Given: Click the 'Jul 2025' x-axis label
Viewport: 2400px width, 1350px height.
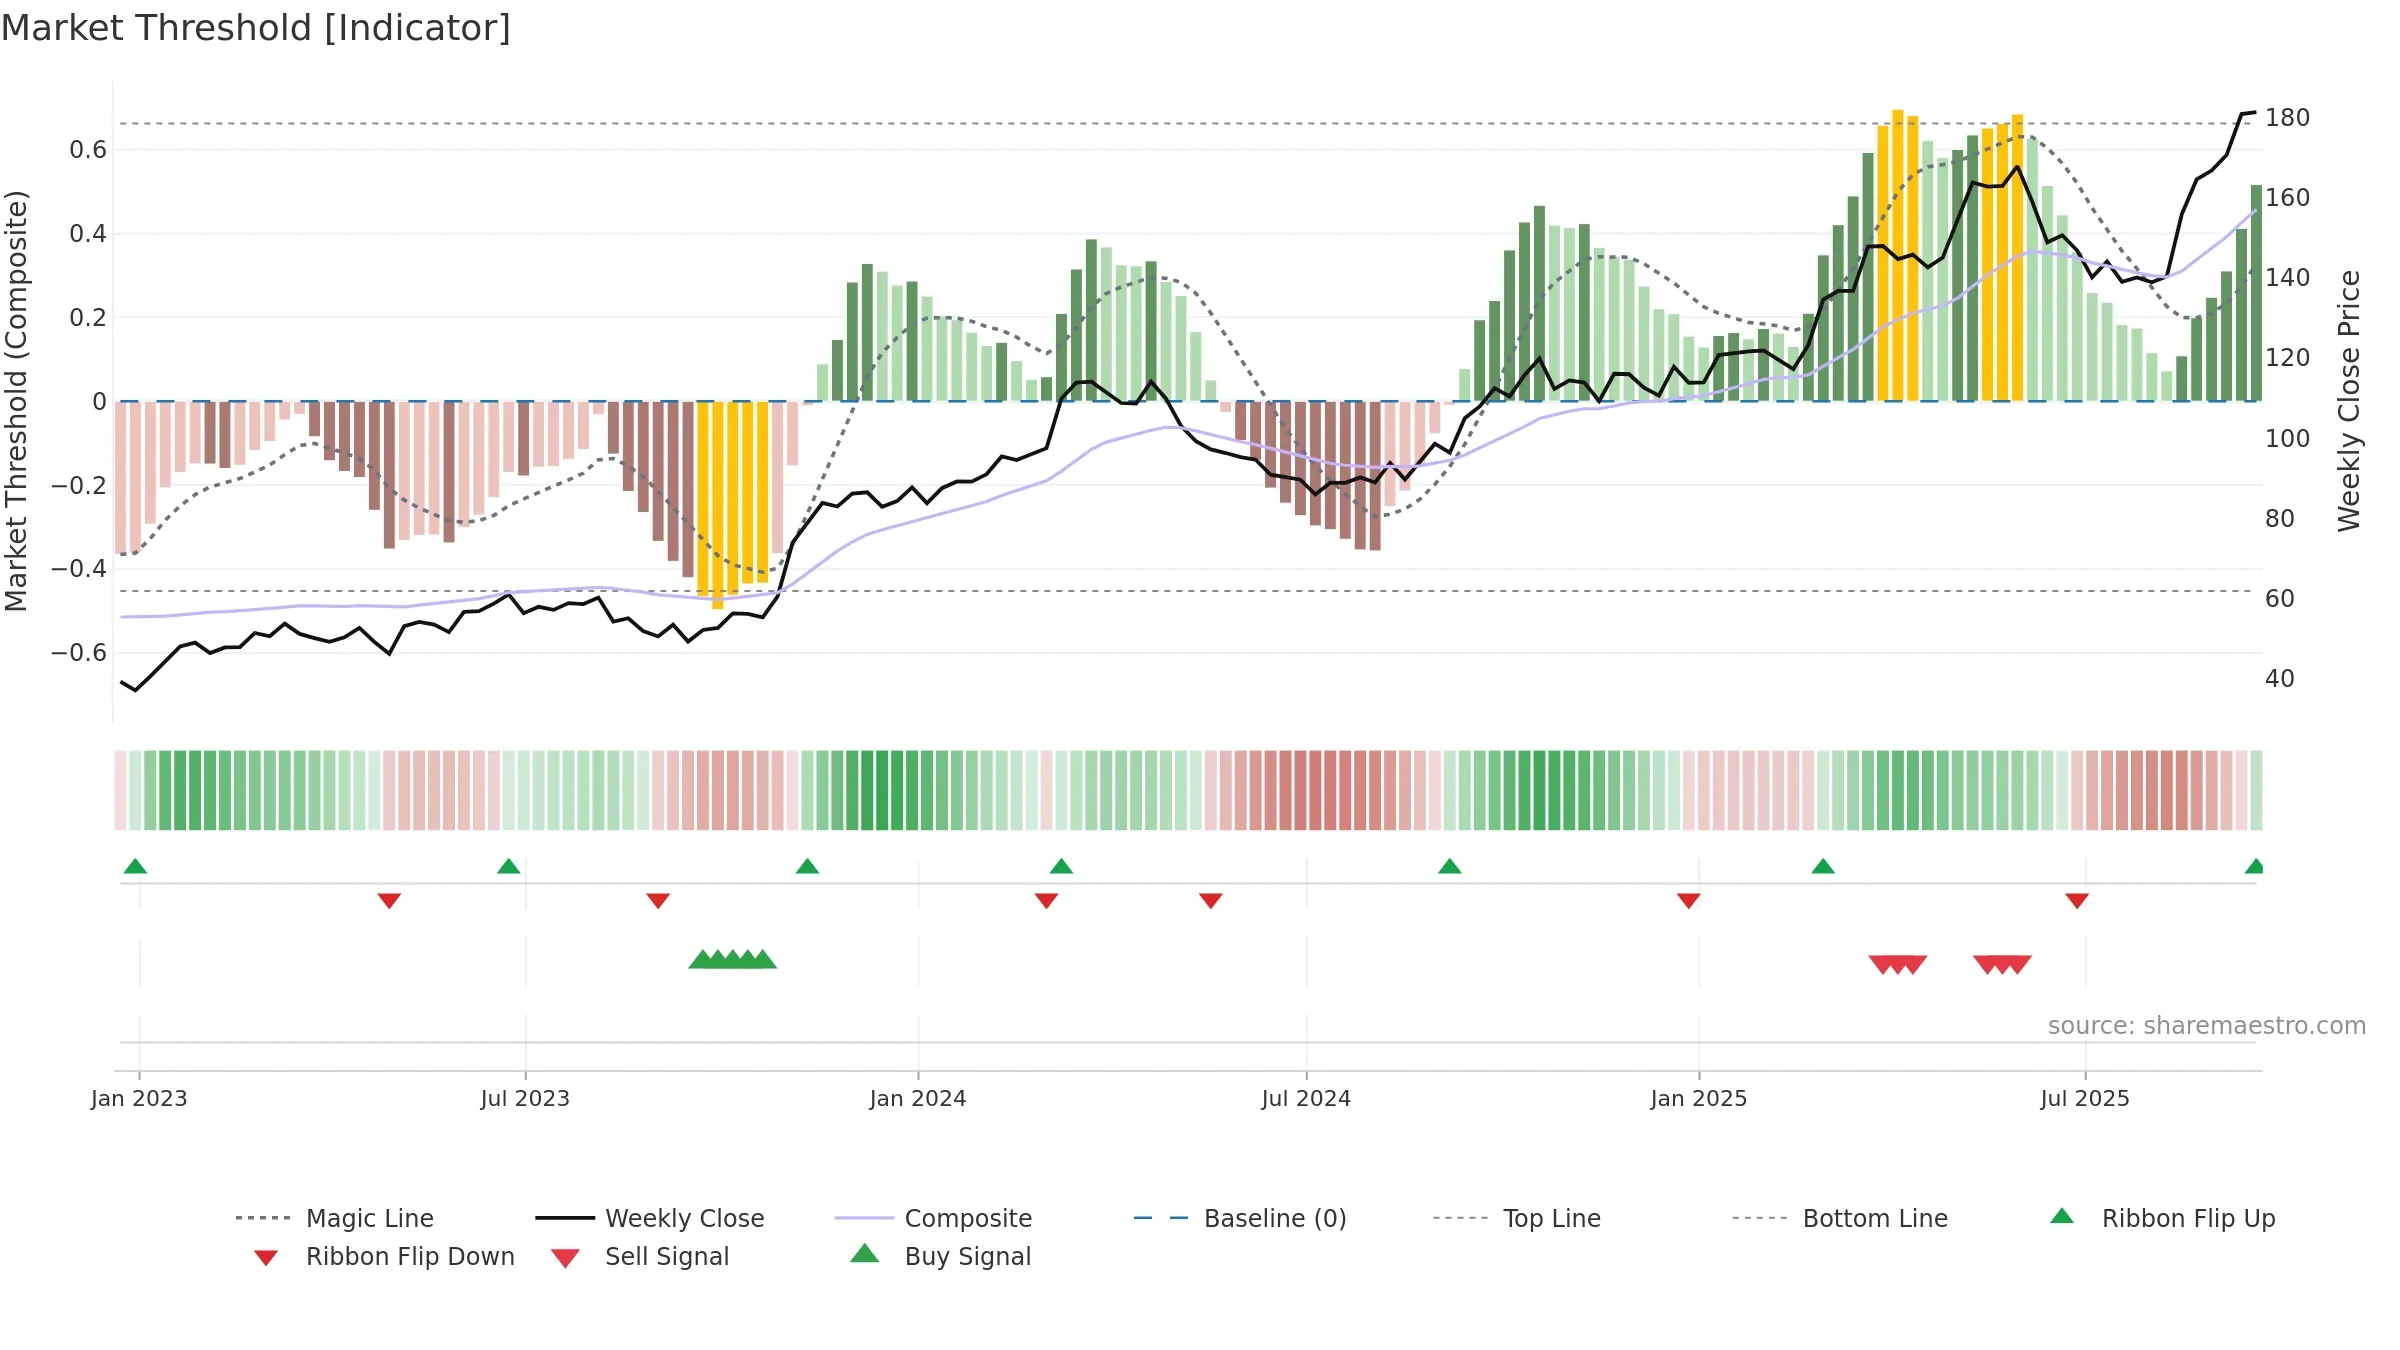Looking at the screenshot, I should [x=2085, y=1098].
